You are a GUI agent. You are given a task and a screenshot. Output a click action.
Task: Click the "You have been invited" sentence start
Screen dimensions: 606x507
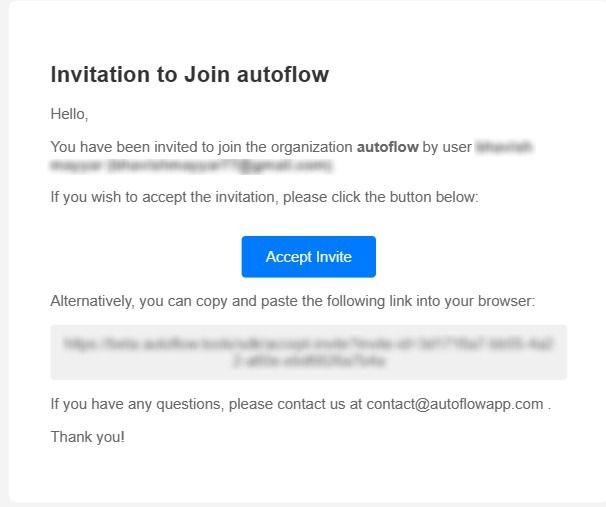coord(112,147)
